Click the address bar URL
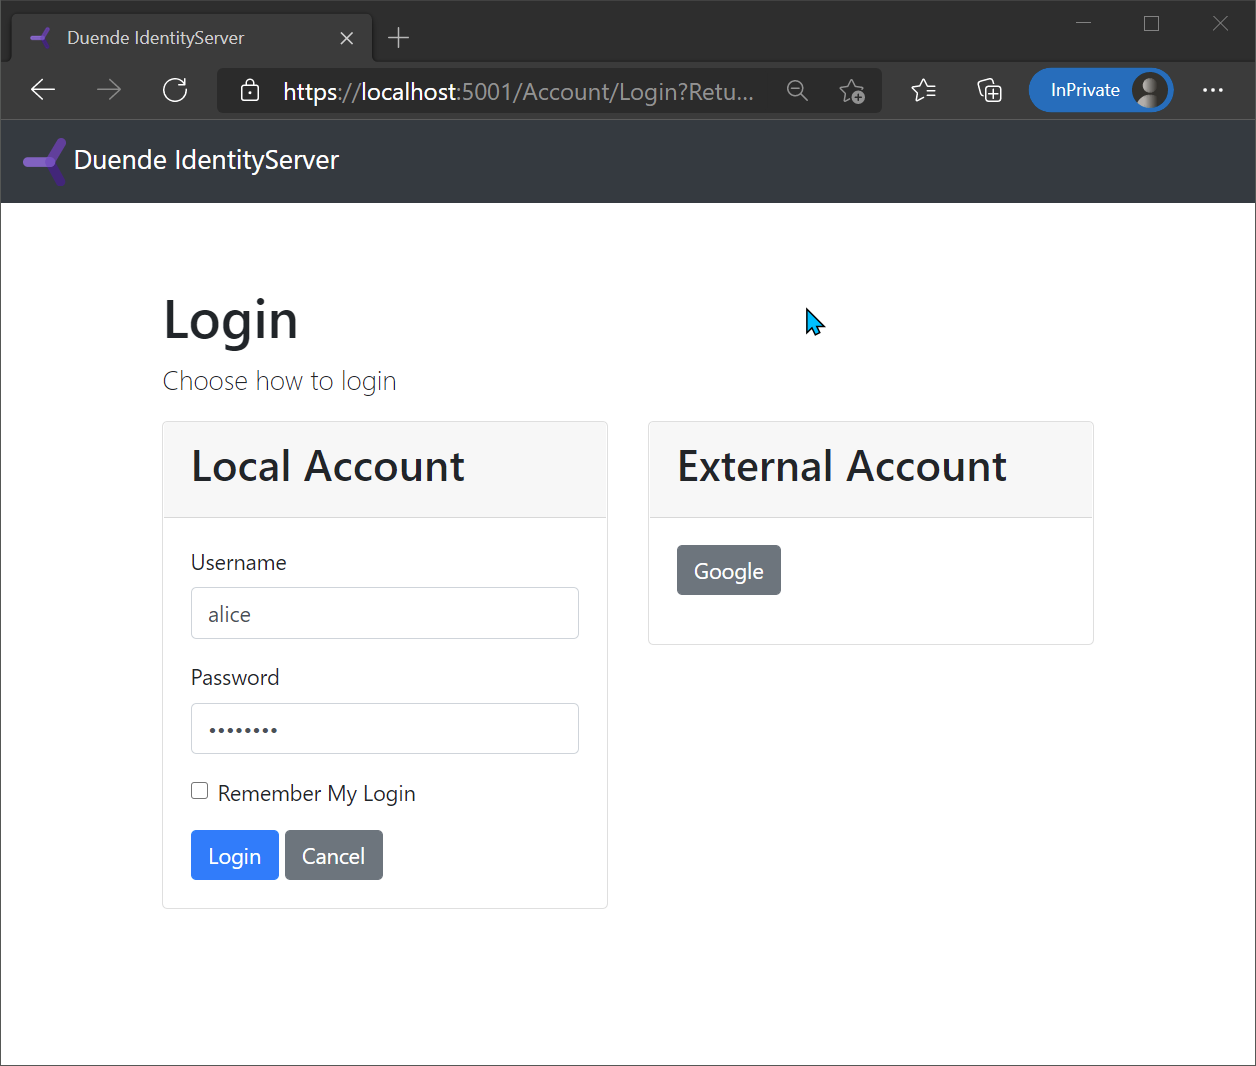 [518, 91]
